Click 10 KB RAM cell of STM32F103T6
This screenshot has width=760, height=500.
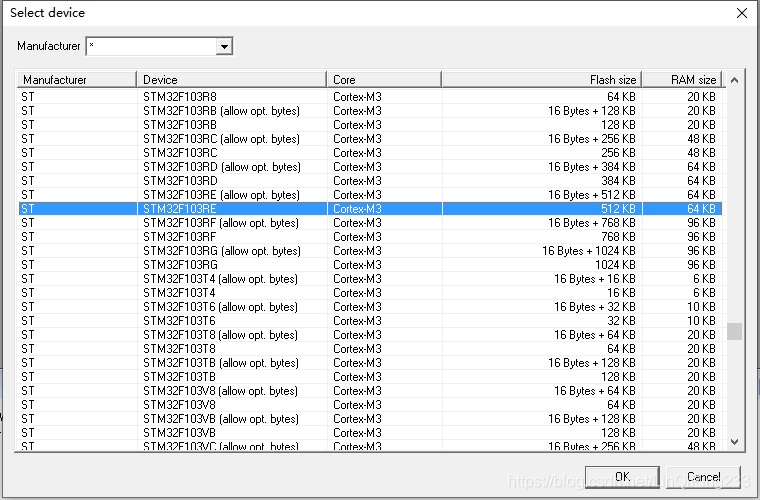701,321
